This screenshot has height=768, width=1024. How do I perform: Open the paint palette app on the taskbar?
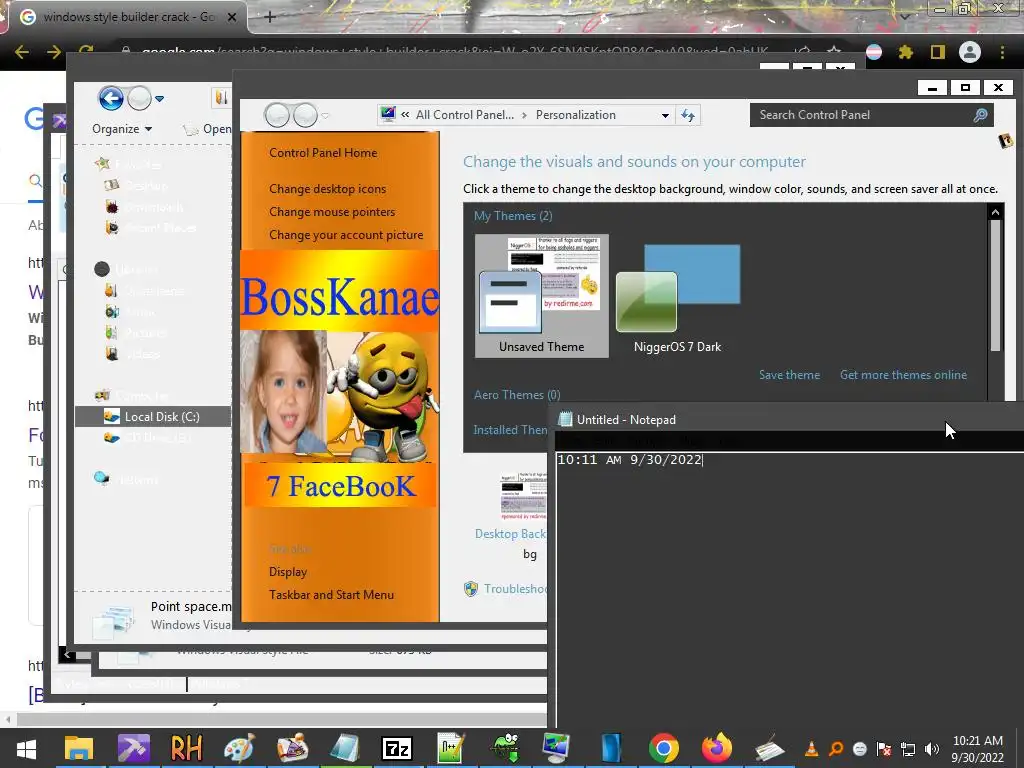point(239,748)
